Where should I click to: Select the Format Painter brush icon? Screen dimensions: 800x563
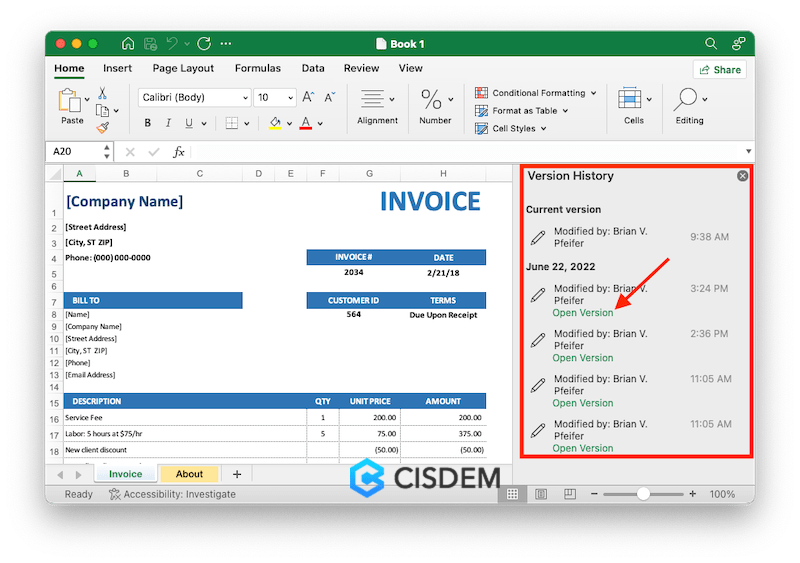[x=102, y=127]
